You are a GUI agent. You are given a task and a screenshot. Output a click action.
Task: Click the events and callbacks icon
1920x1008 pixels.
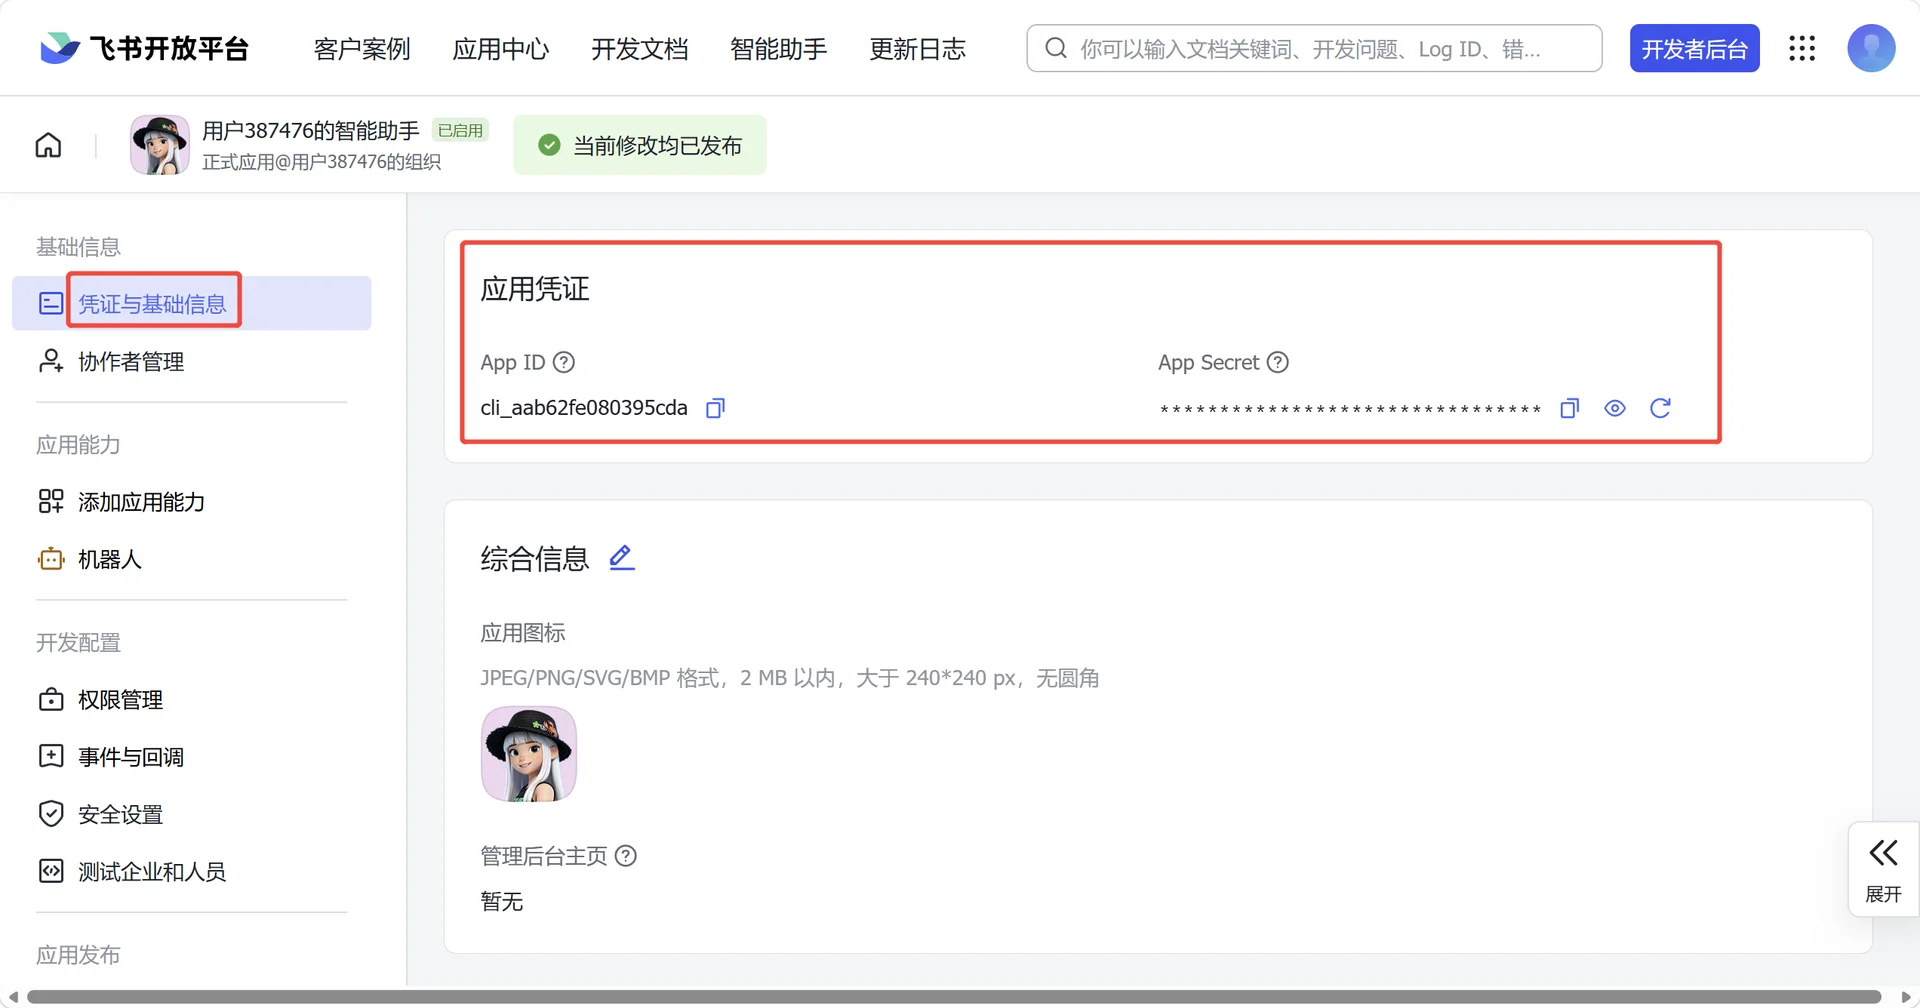[x=51, y=756]
